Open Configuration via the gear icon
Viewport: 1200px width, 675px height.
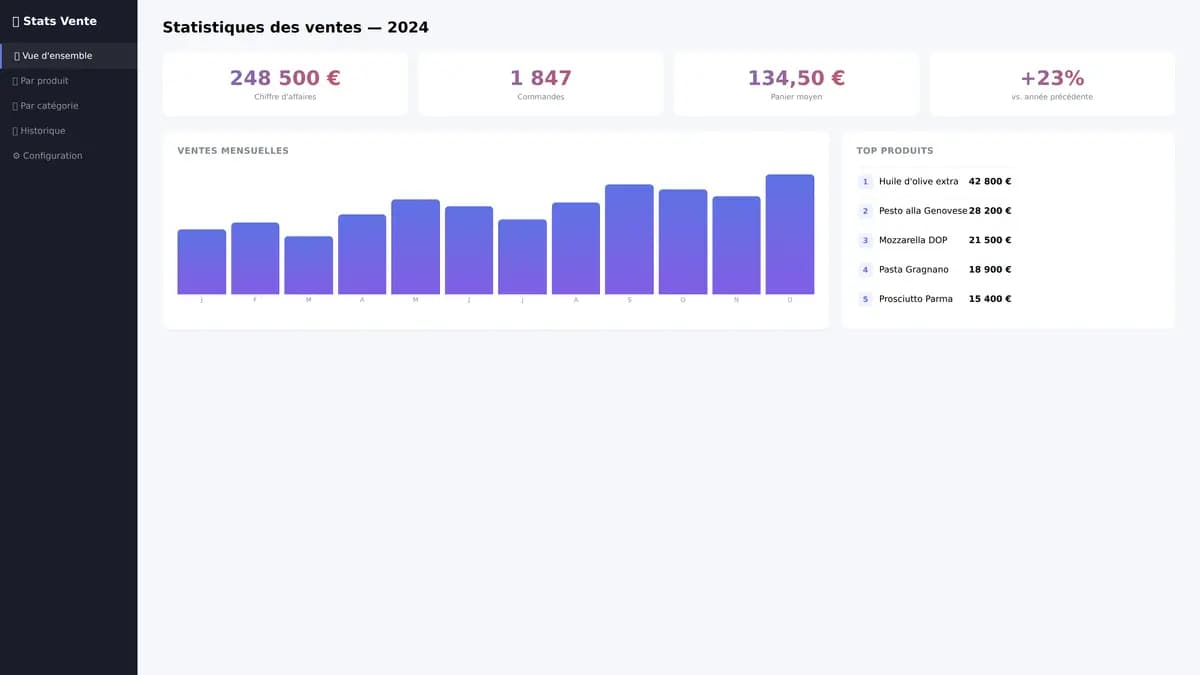(15, 155)
